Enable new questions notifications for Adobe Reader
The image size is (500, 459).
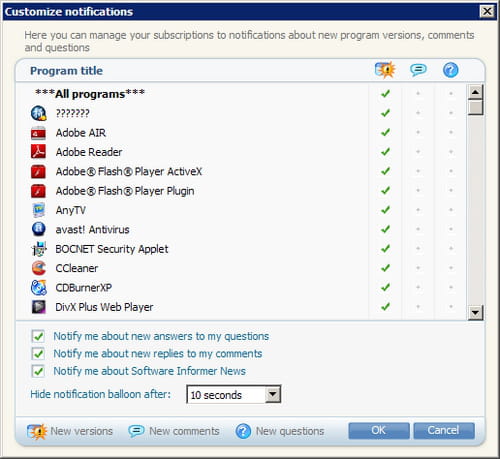click(x=451, y=152)
